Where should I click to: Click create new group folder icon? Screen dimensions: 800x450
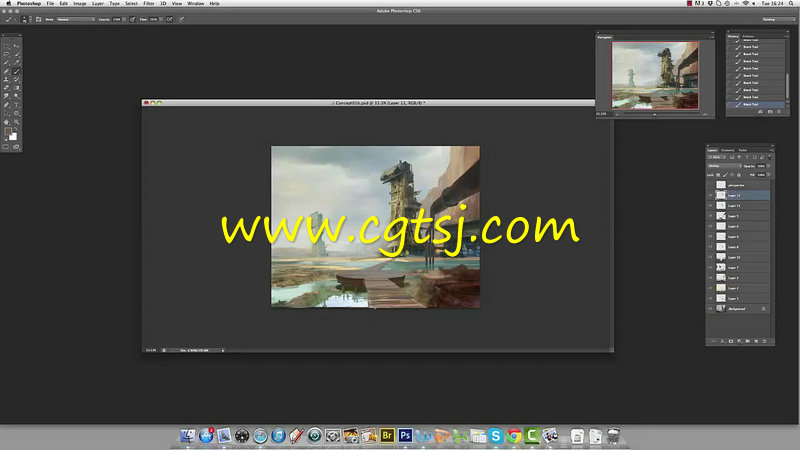click(x=747, y=341)
